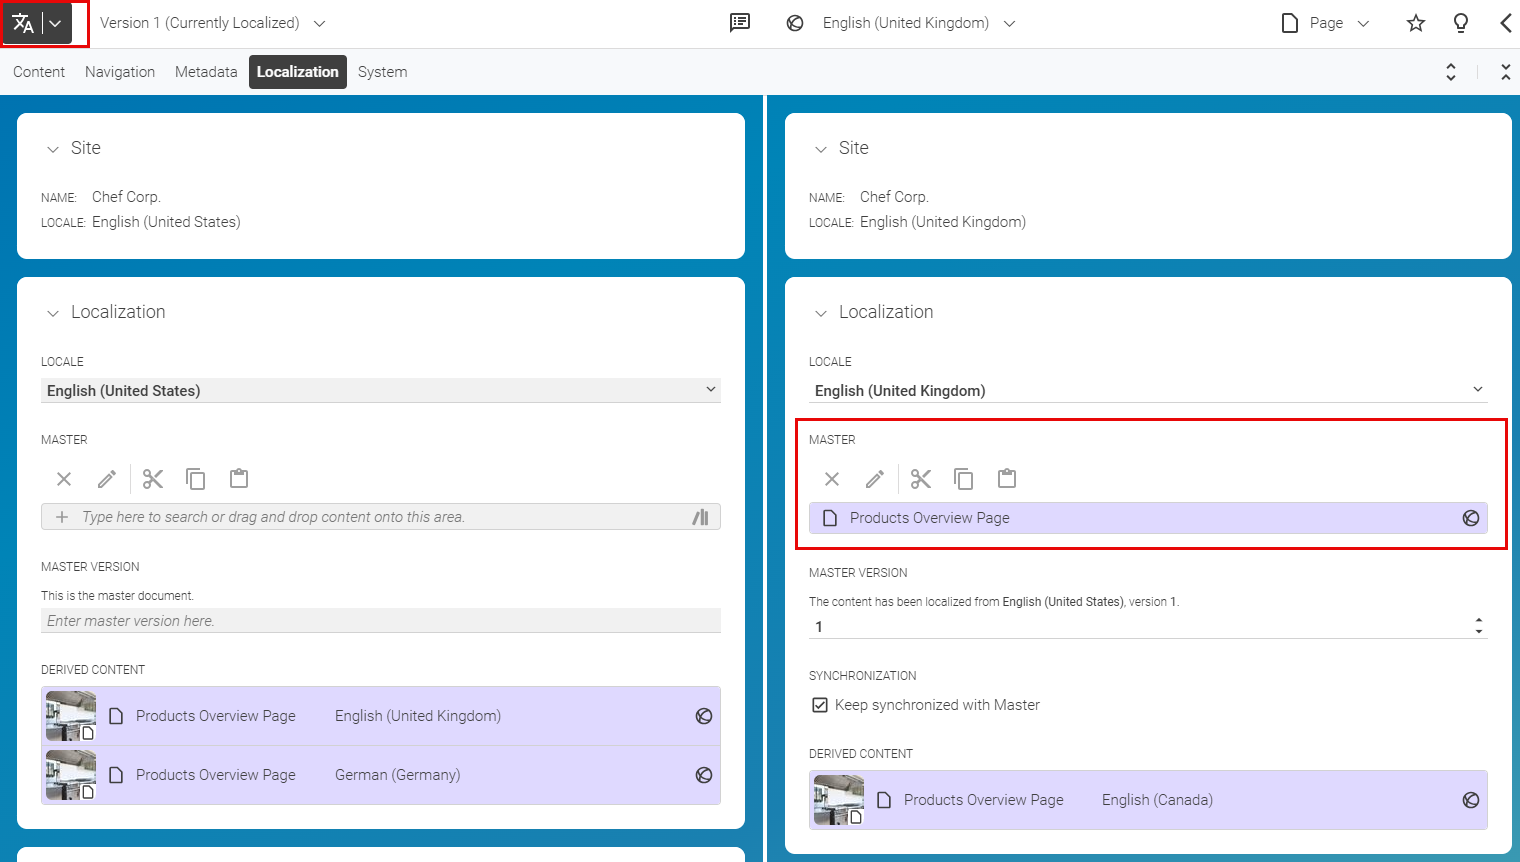This screenshot has height=862, width=1520.
Task: Open the comments icon in top toolbar
Action: [740, 23]
